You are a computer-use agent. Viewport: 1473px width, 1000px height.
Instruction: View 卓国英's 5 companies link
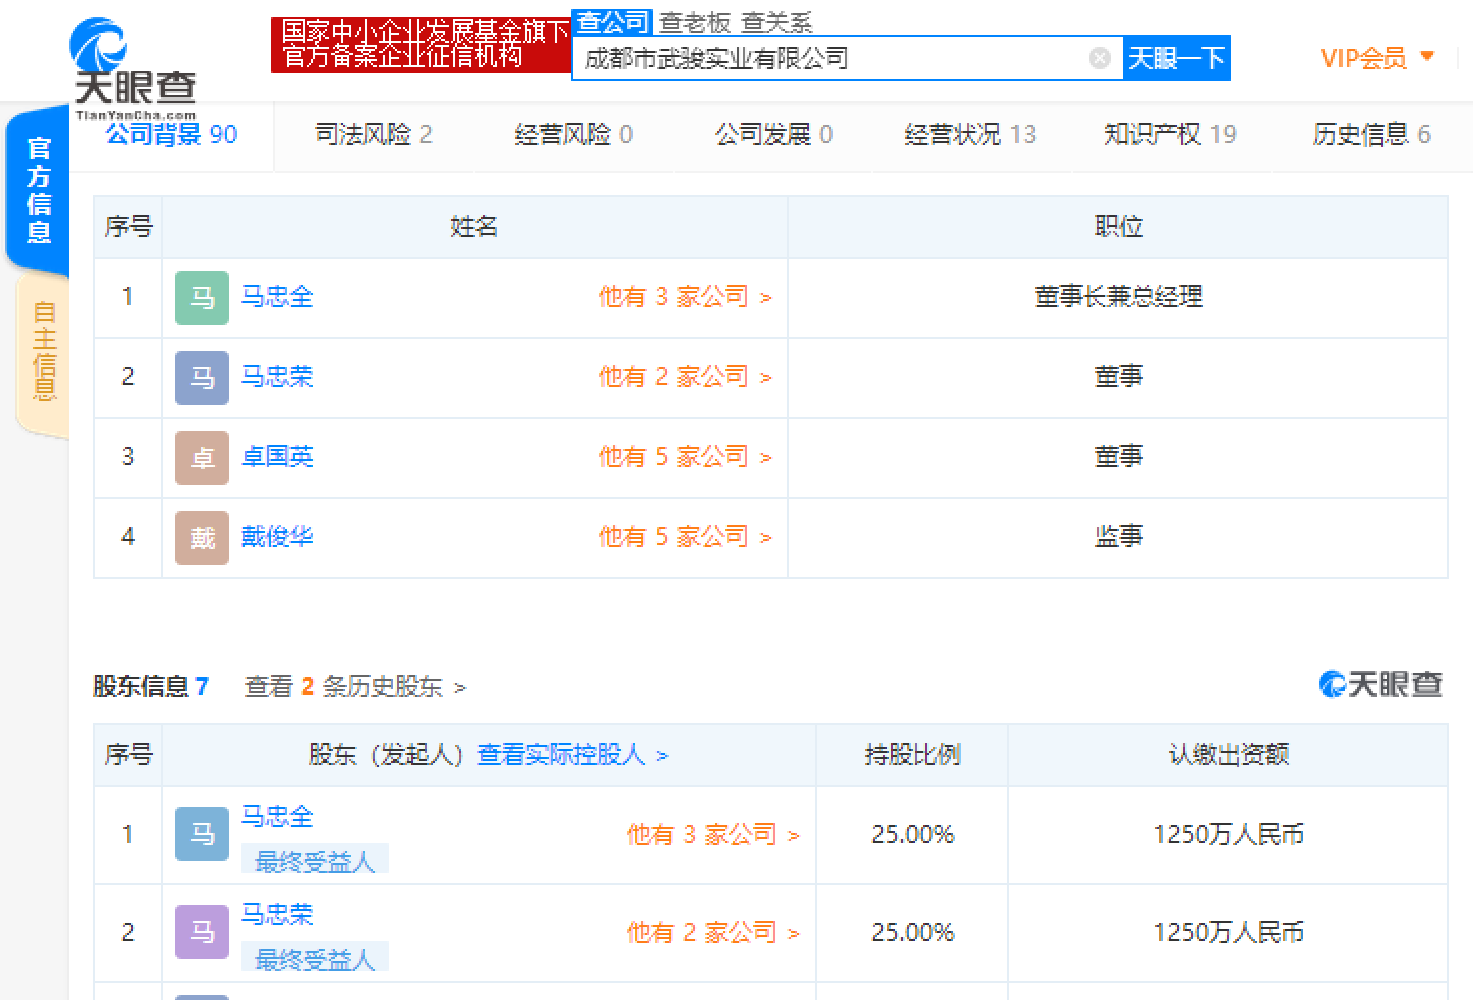(x=685, y=457)
